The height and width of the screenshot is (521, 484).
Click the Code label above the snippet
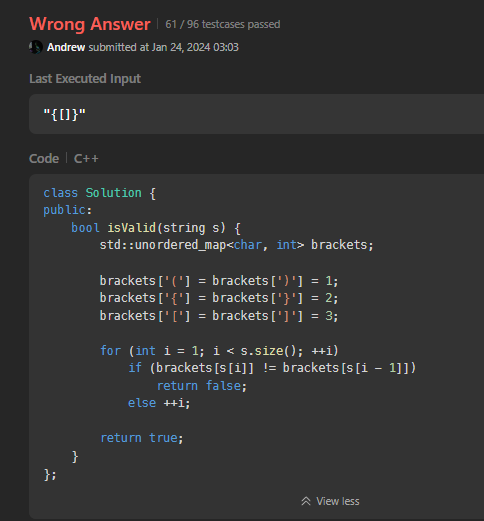coord(44,158)
